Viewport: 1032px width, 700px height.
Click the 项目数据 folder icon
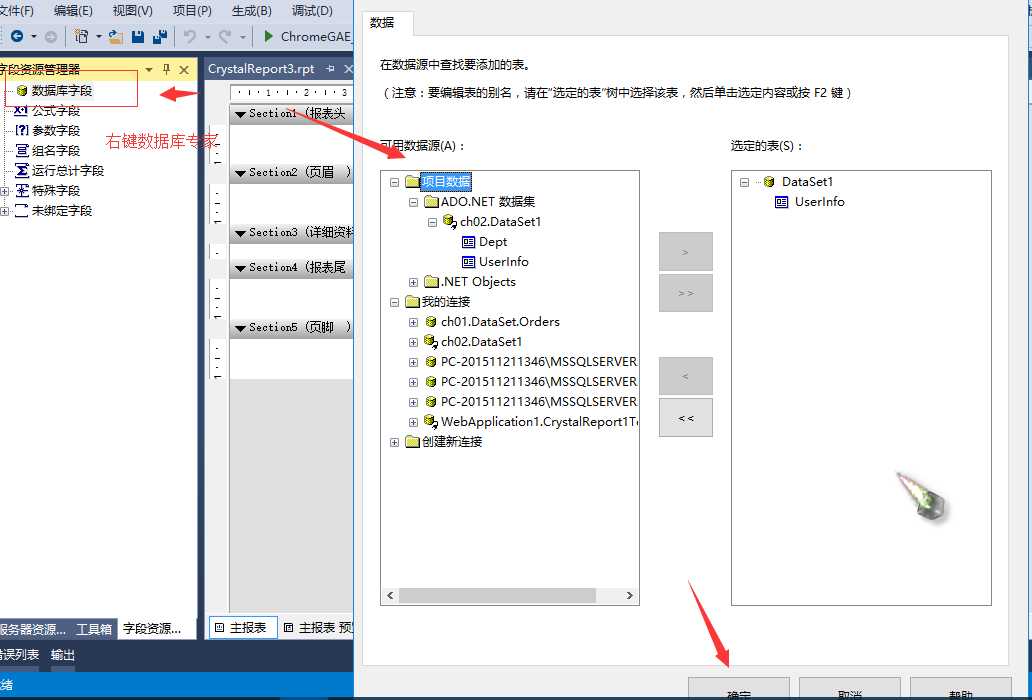pos(413,182)
